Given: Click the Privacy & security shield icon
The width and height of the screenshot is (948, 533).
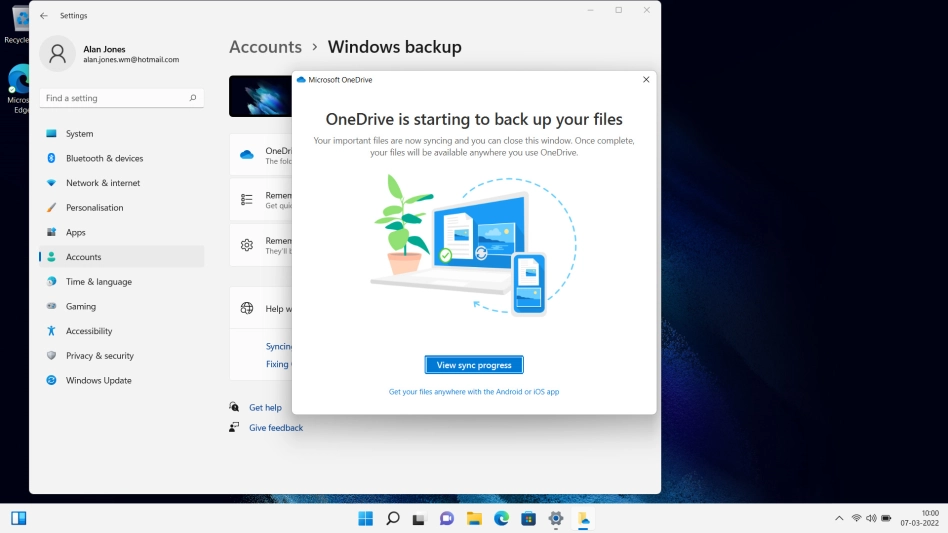Looking at the screenshot, I should coord(51,356).
